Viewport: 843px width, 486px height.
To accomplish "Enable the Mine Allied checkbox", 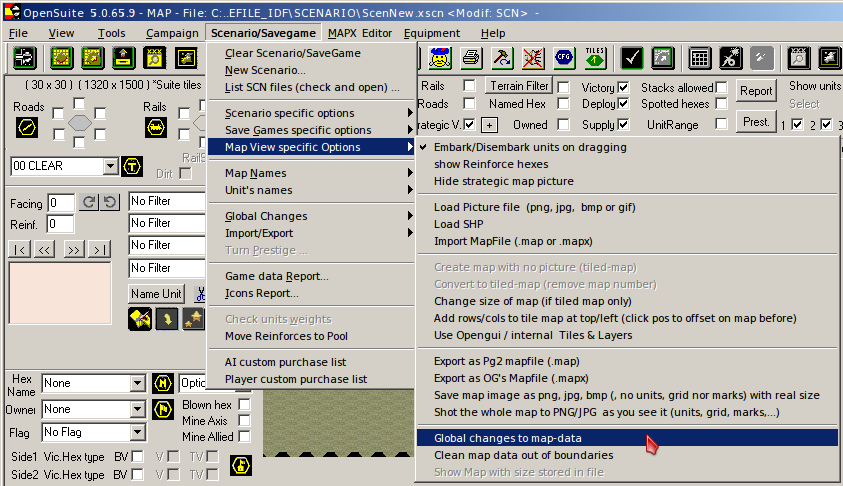I will click(x=244, y=437).
